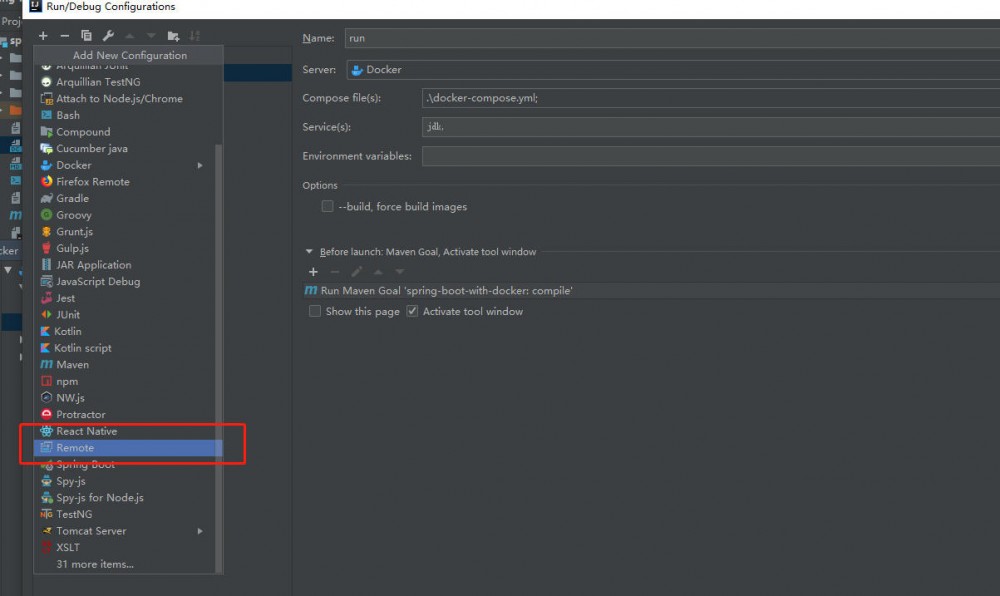Open Edit Defaults wrench icon

[x=108, y=36]
